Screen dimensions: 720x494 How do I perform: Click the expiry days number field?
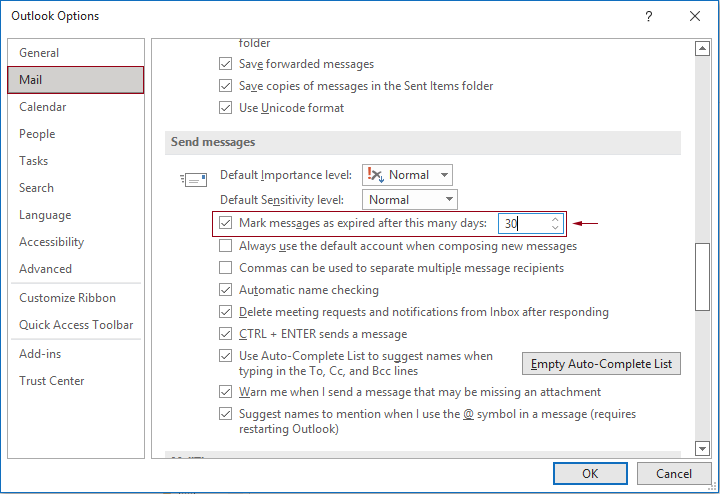pyautogui.click(x=522, y=224)
